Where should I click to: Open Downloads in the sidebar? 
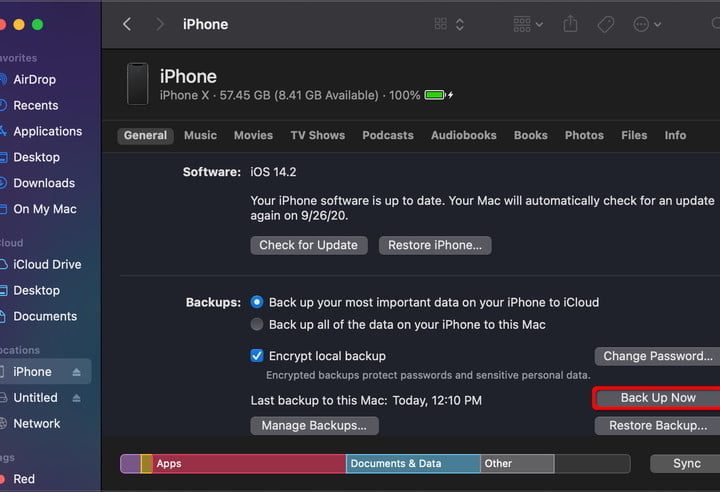tap(44, 183)
